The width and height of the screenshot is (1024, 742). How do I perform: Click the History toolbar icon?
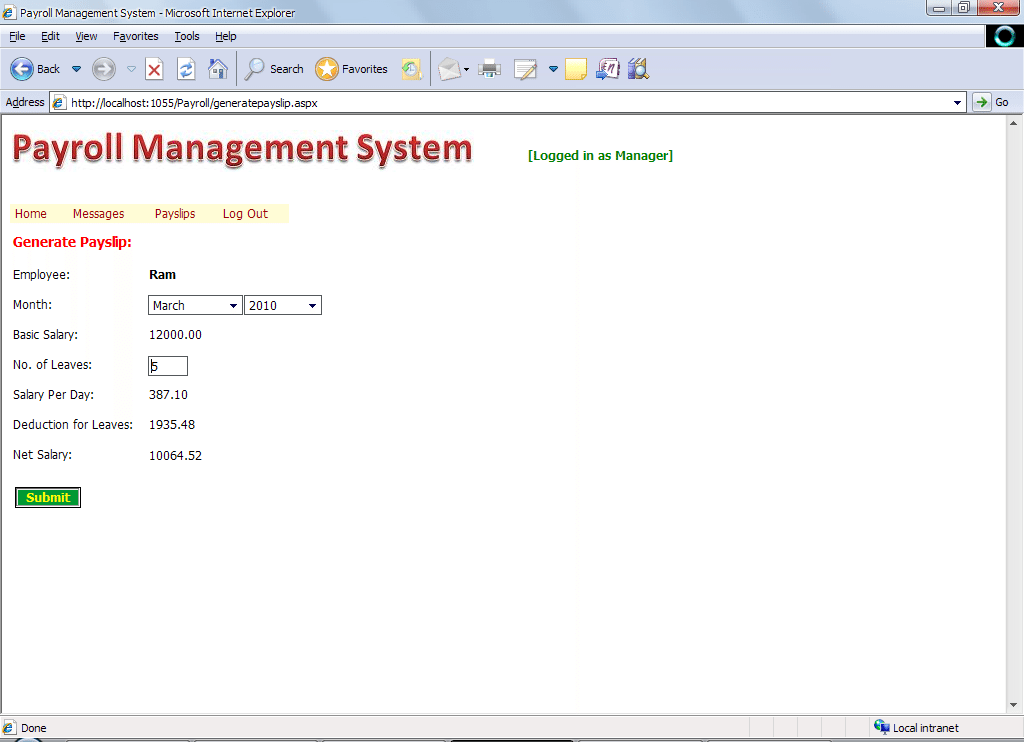coord(411,69)
